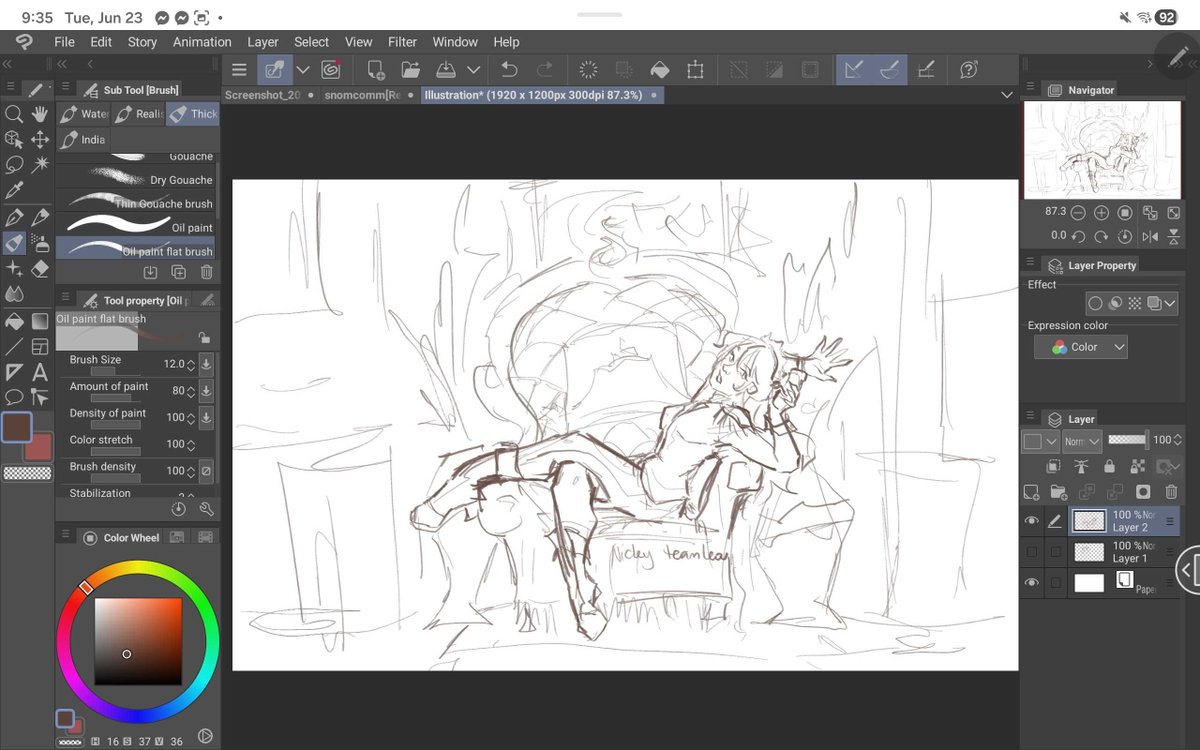Select the Pencil tool
Image resolution: width=1200 pixels, height=750 pixels.
point(40,217)
